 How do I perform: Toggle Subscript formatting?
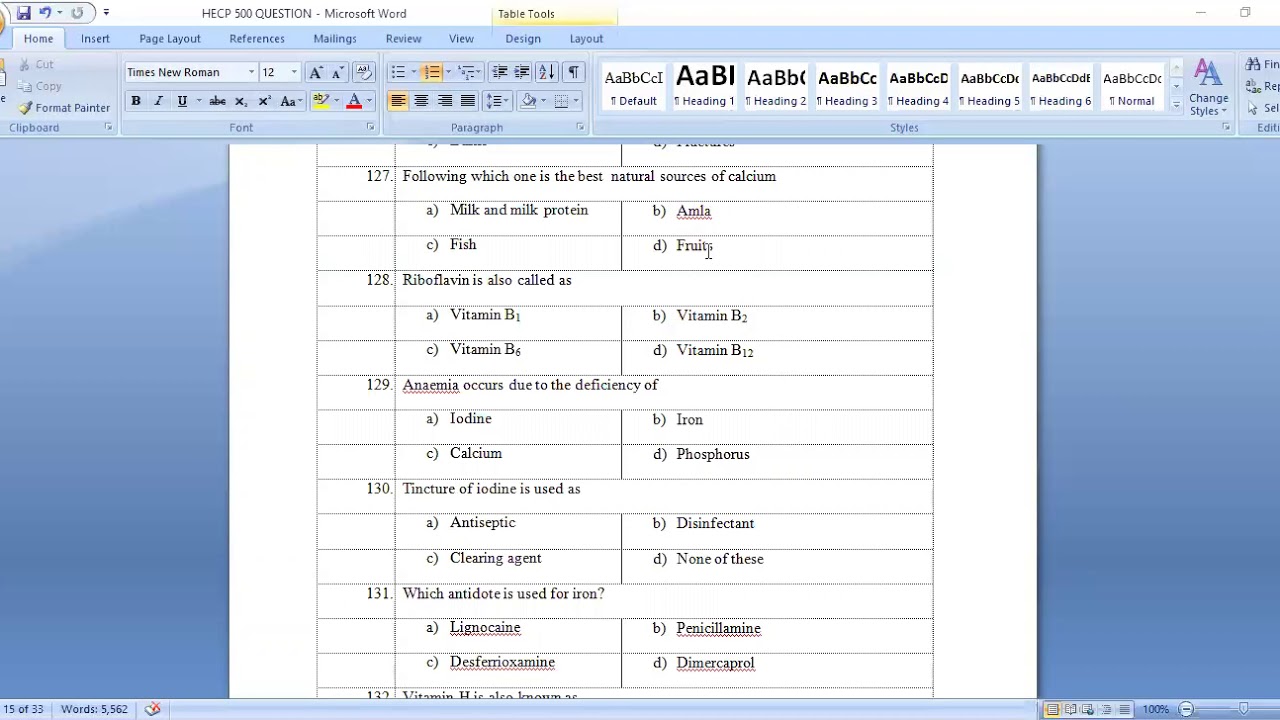coord(241,101)
